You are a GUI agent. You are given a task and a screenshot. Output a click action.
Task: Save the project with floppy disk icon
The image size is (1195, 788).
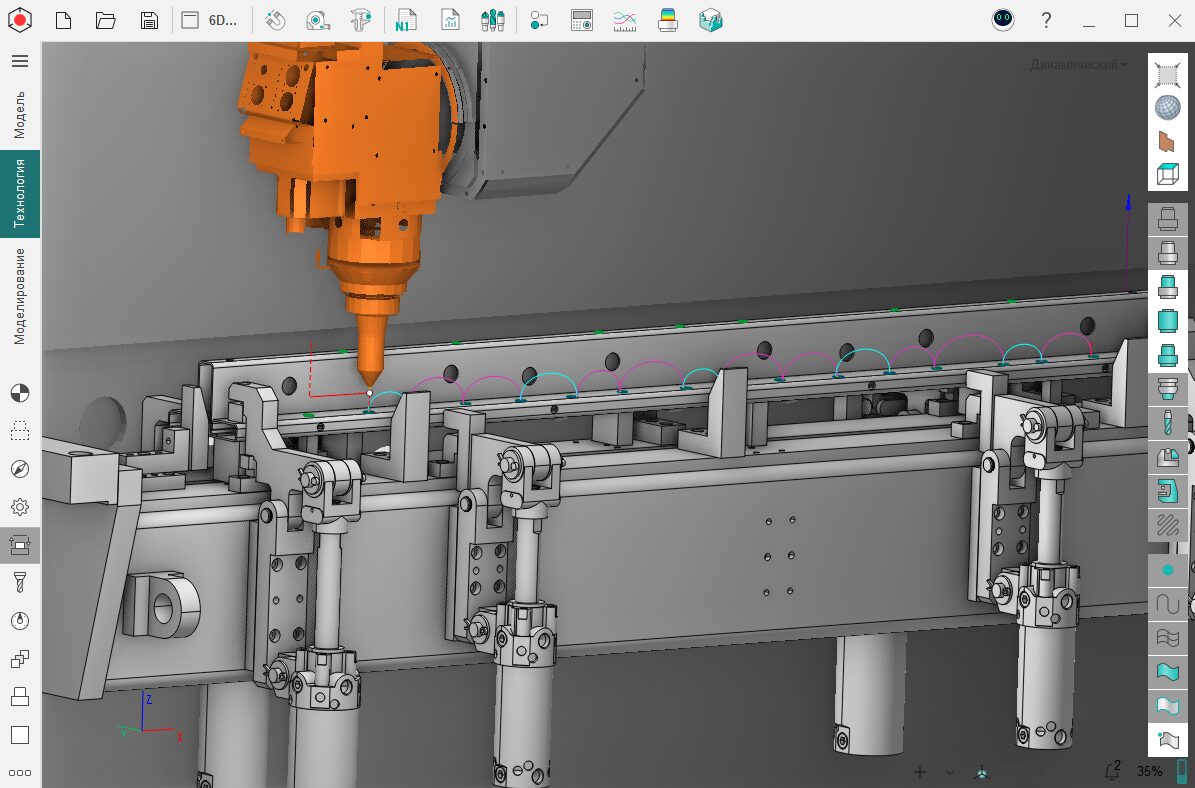[x=149, y=20]
